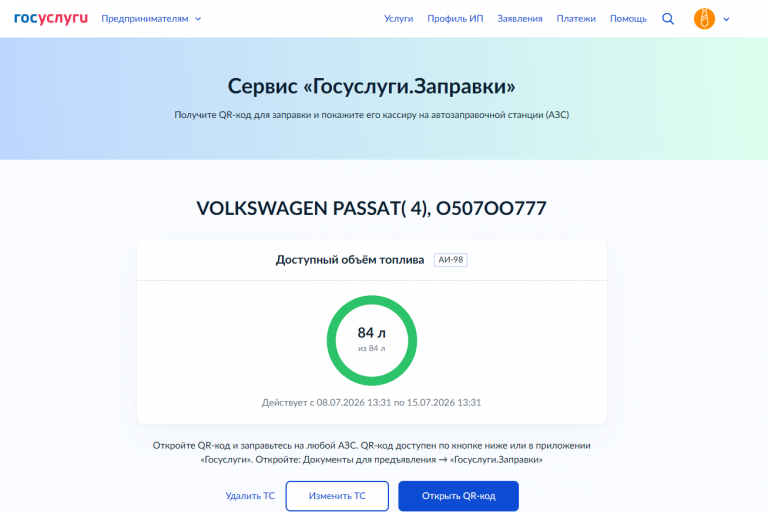Click the Доступный объём топлива heading
This screenshot has width=768, height=512.
[350, 260]
